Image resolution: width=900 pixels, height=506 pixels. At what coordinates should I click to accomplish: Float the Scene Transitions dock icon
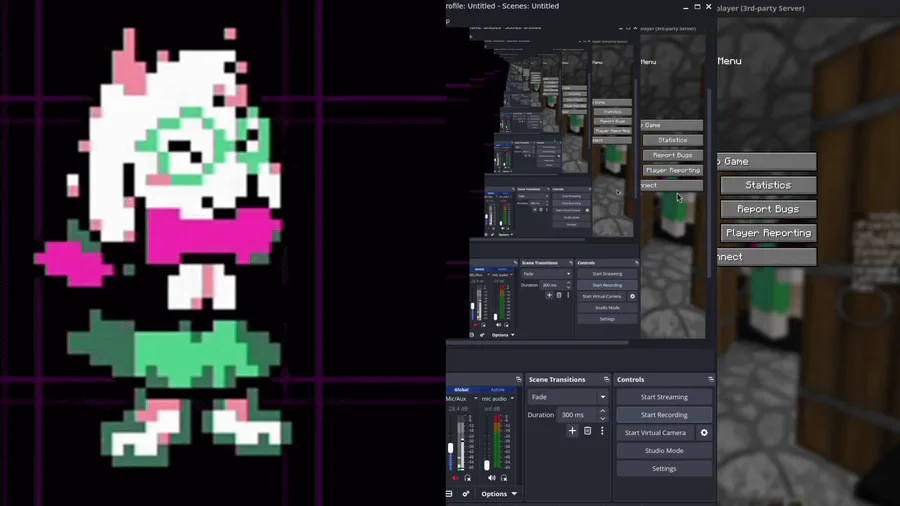(606, 379)
